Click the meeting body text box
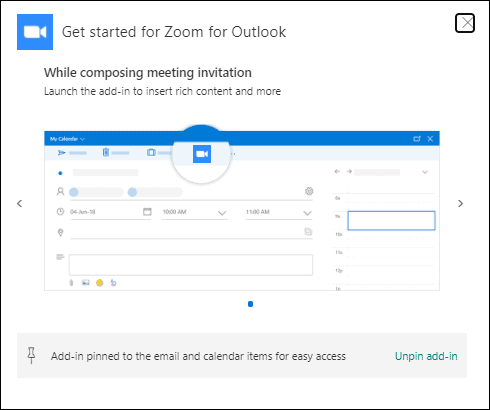 point(191,265)
